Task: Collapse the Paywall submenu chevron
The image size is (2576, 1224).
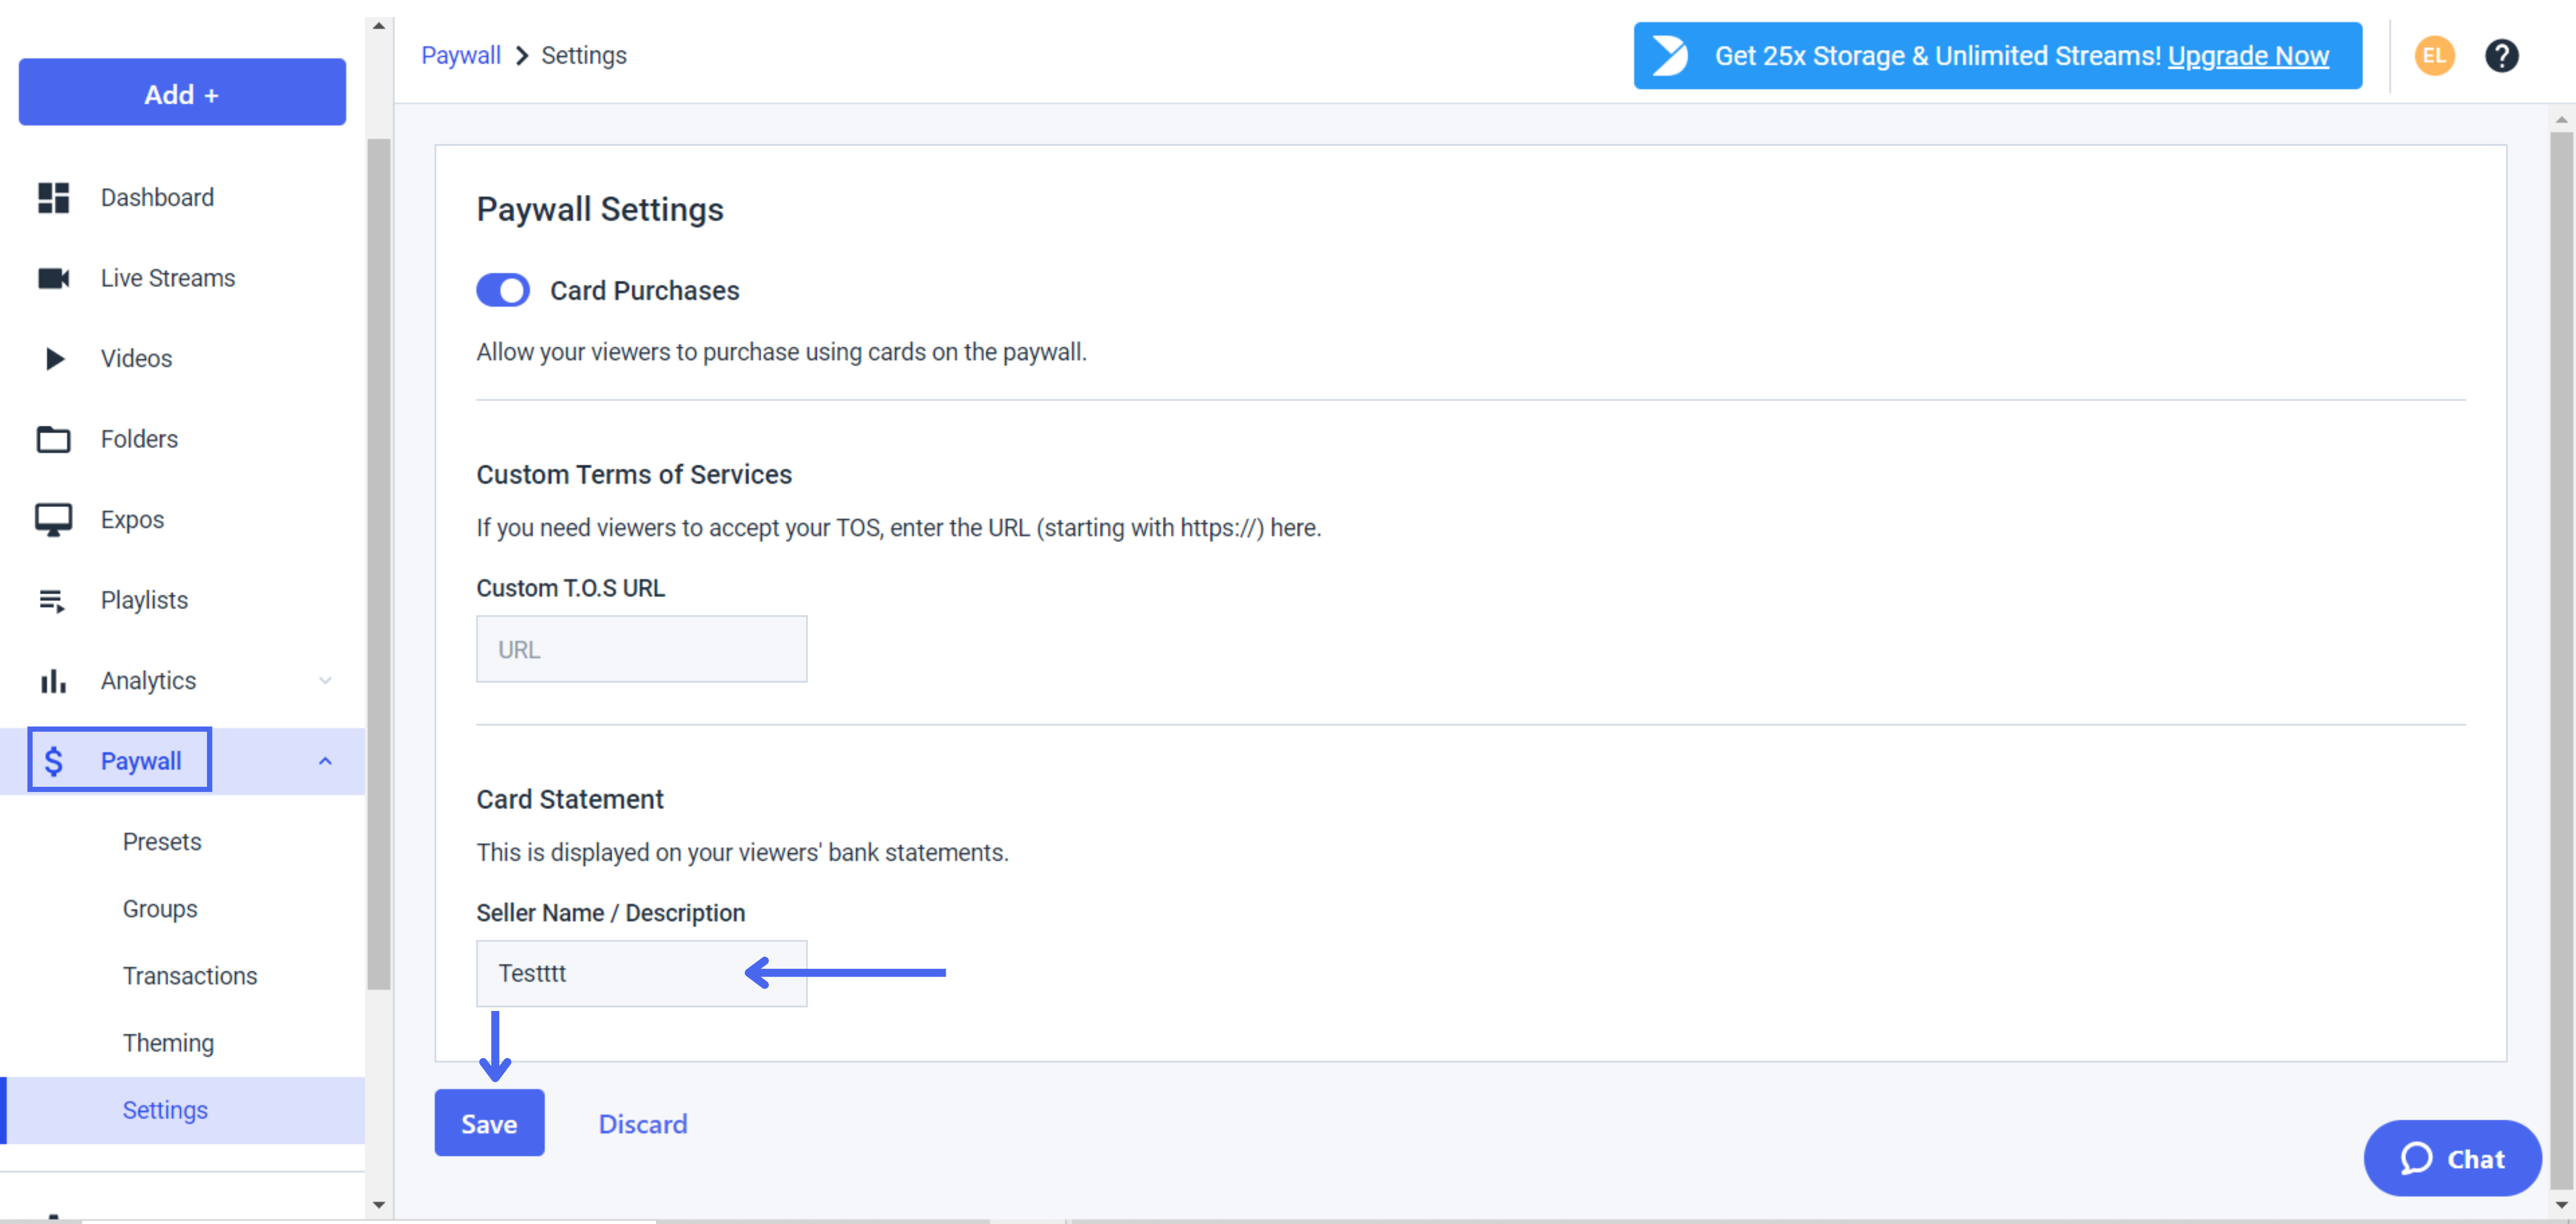Action: click(x=325, y=761)
